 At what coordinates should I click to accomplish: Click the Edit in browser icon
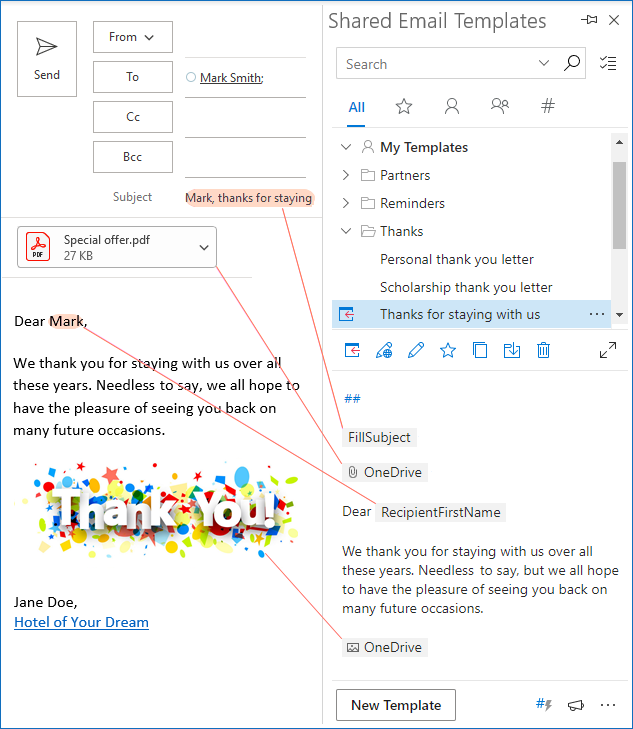tap(384, 350)
